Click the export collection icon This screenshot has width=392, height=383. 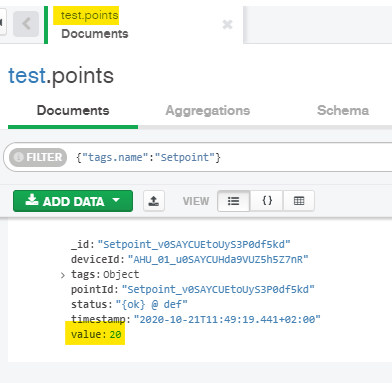click(x=154, y=201)
